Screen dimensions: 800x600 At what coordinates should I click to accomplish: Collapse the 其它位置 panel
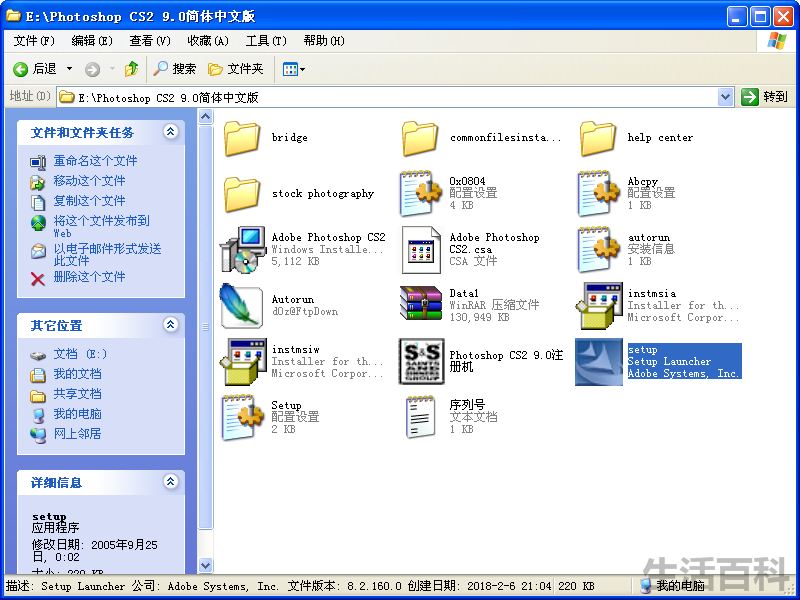(171, 325)
